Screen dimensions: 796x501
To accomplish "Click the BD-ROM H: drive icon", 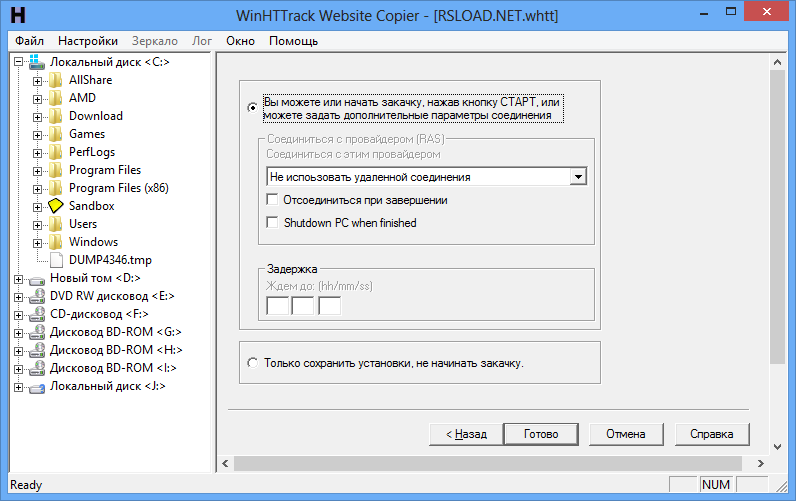I will [x=37, y=350].
